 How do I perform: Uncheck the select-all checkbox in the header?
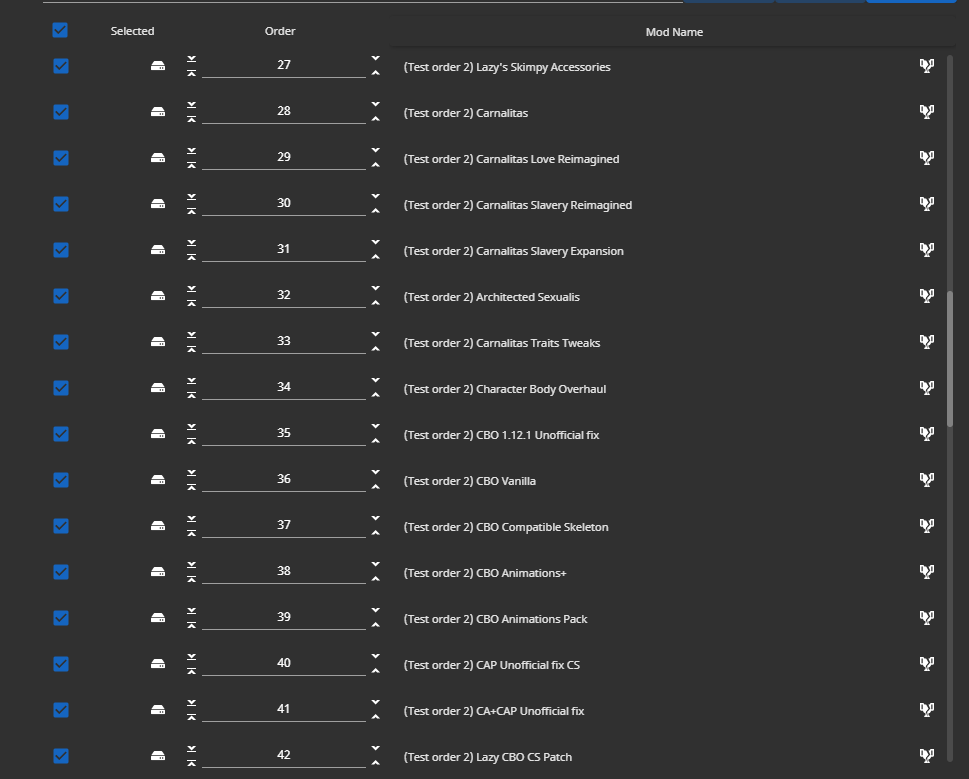click(60, 30)
